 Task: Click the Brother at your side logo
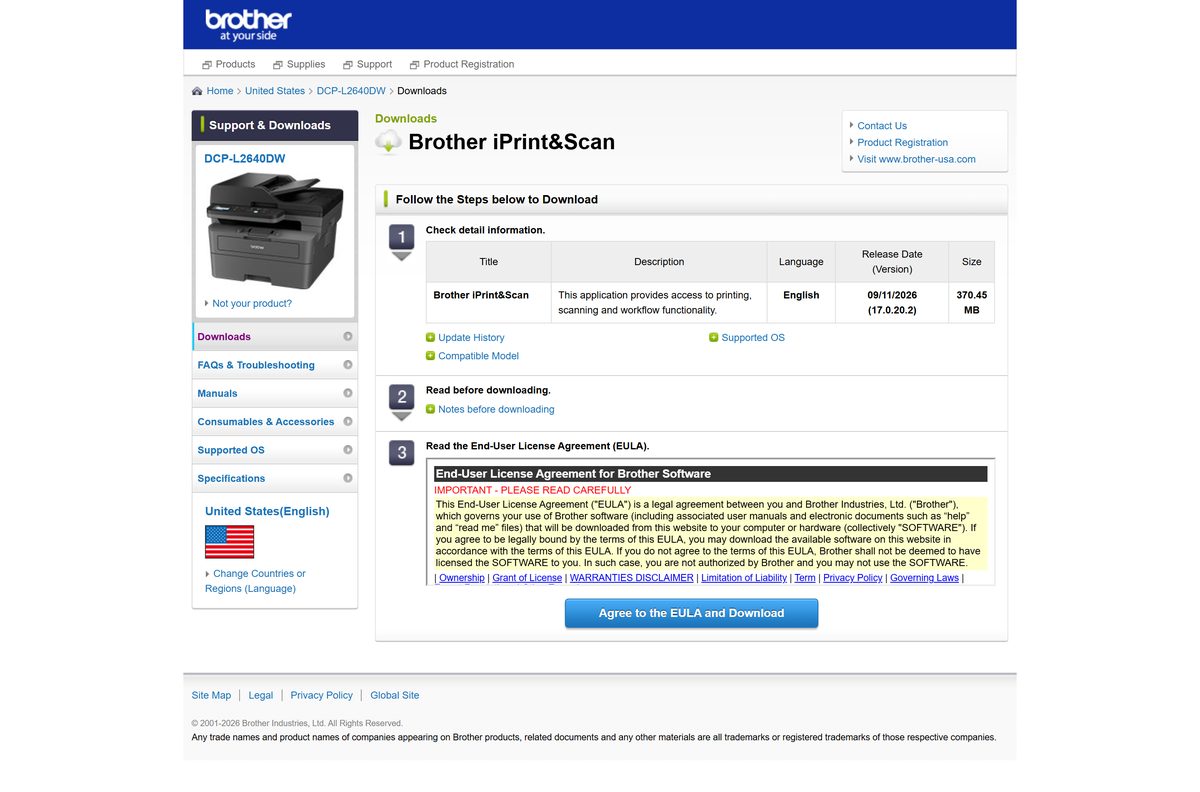(x=248, y=25)
